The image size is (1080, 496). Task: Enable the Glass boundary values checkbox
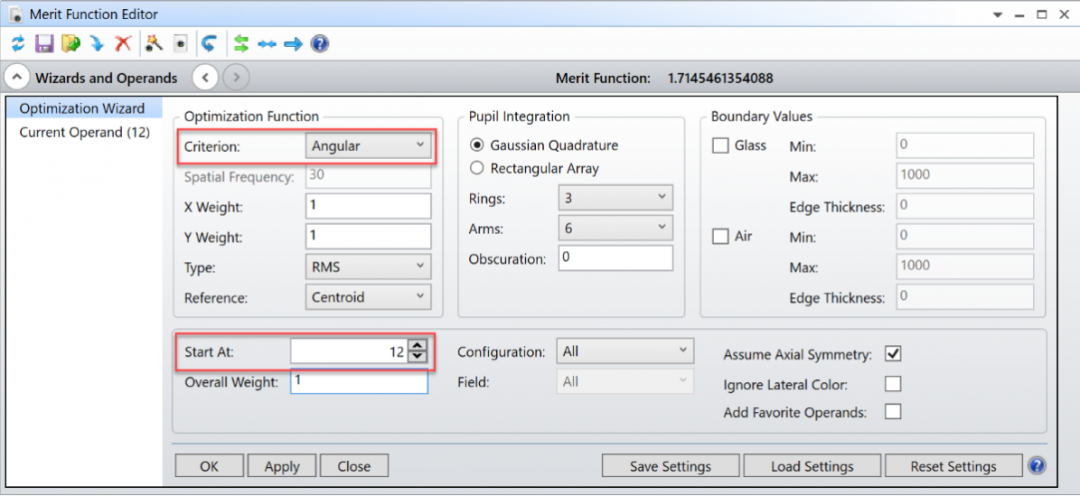coord(720,146)
